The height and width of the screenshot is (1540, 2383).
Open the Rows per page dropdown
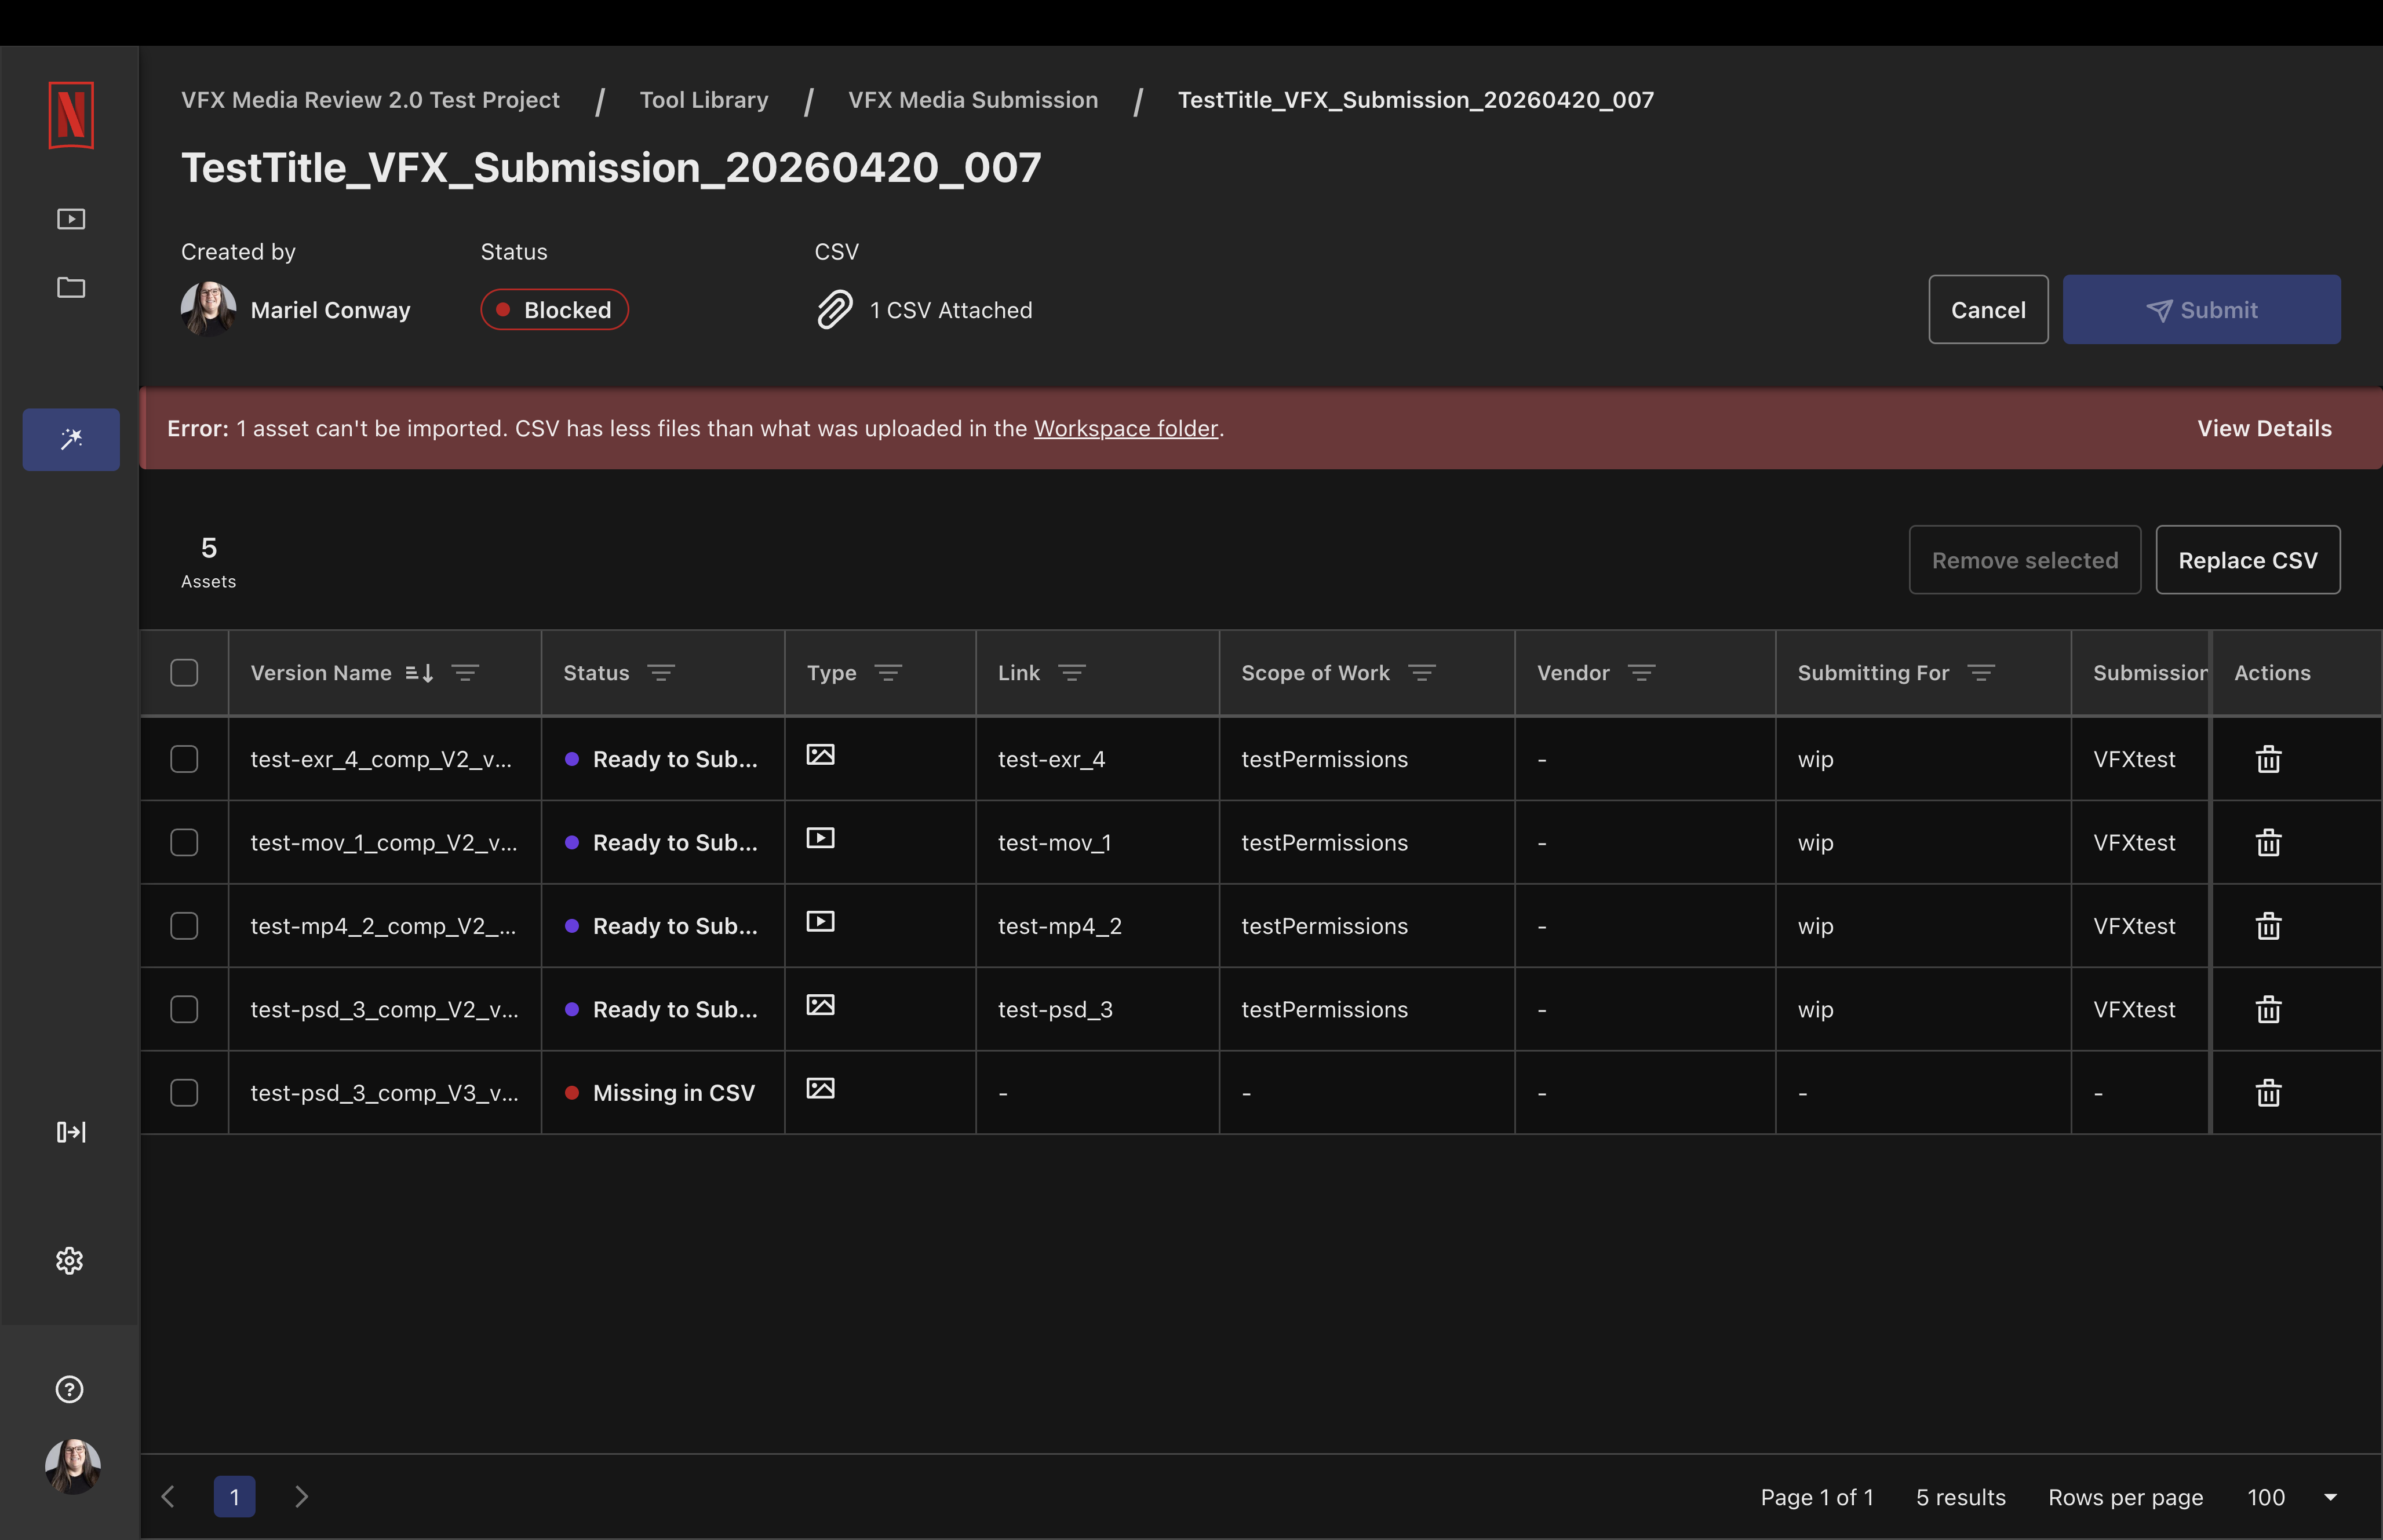click(2292, 1497)
